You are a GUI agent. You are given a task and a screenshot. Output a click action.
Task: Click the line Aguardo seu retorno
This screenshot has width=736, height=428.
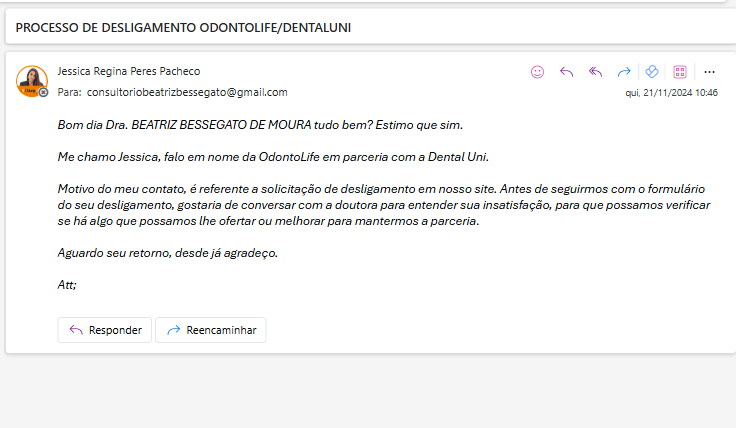[167, 253]
